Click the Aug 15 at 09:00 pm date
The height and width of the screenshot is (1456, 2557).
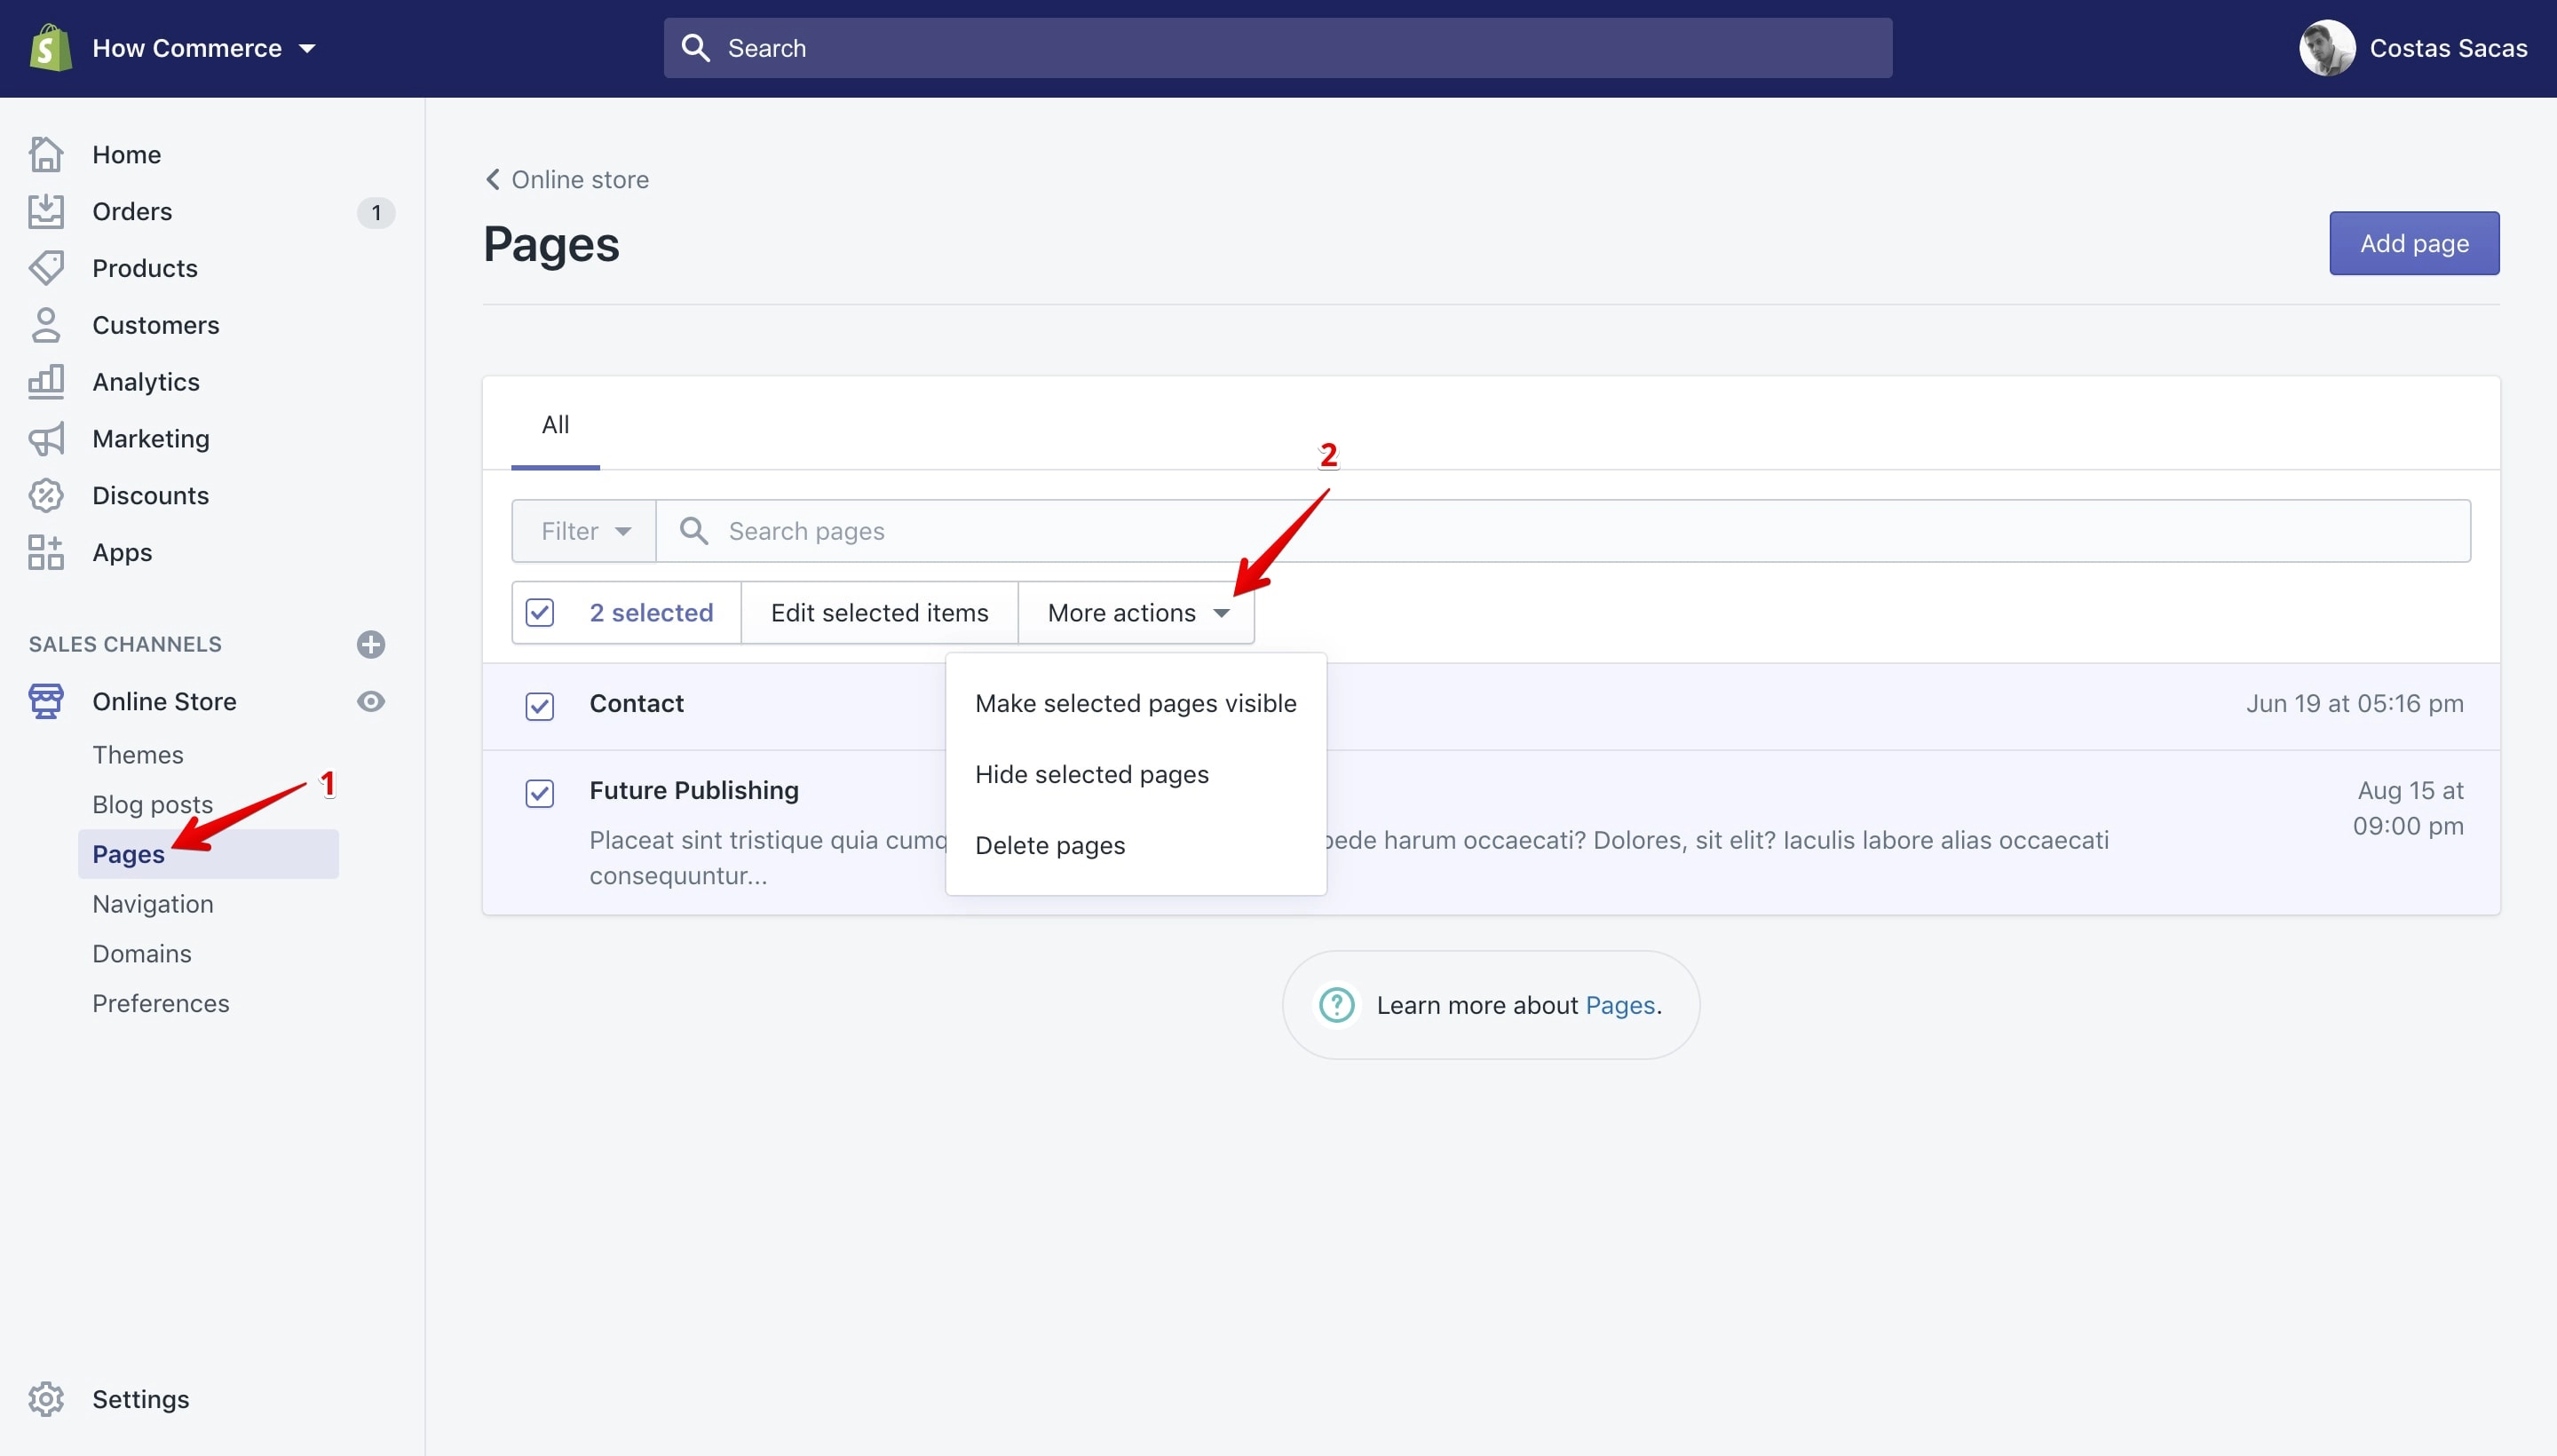click(2408, 808)
